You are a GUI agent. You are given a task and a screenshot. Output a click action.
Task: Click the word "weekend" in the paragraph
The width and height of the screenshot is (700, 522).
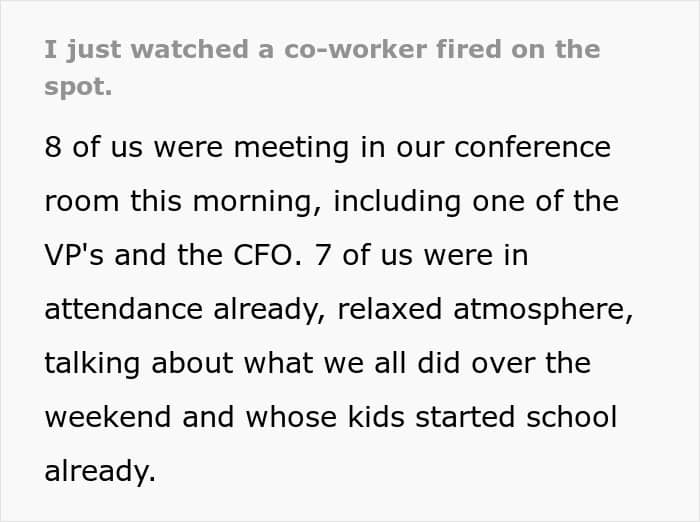105,417
